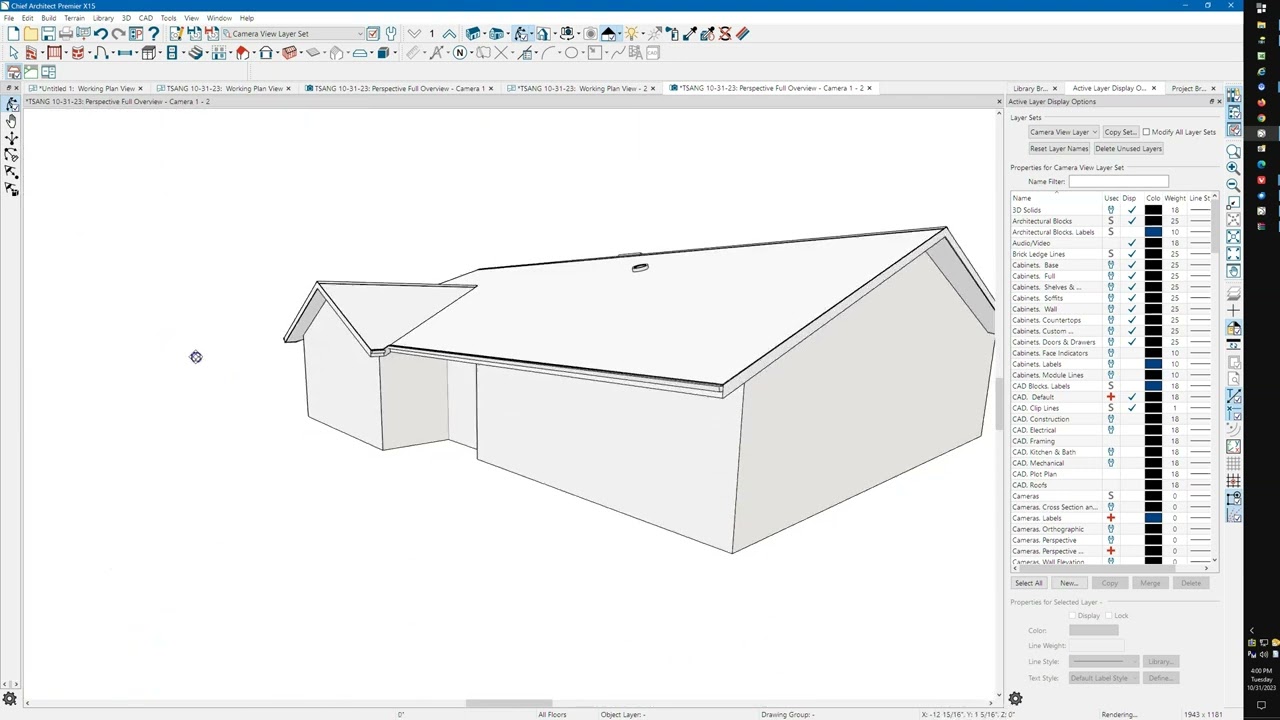The image size is (1280, 720).
Task: Select the Door tool icon
Action: pos(101,52)
